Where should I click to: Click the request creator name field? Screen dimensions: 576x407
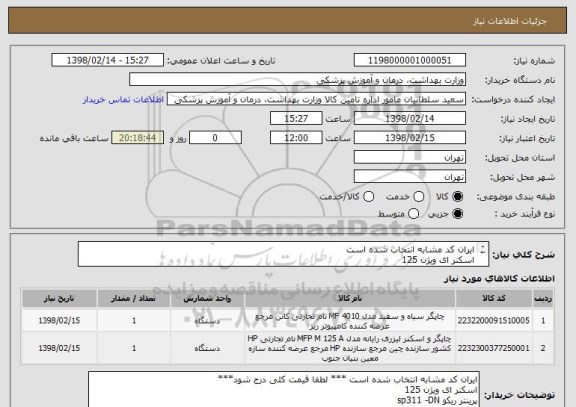(x=317, y=100)
